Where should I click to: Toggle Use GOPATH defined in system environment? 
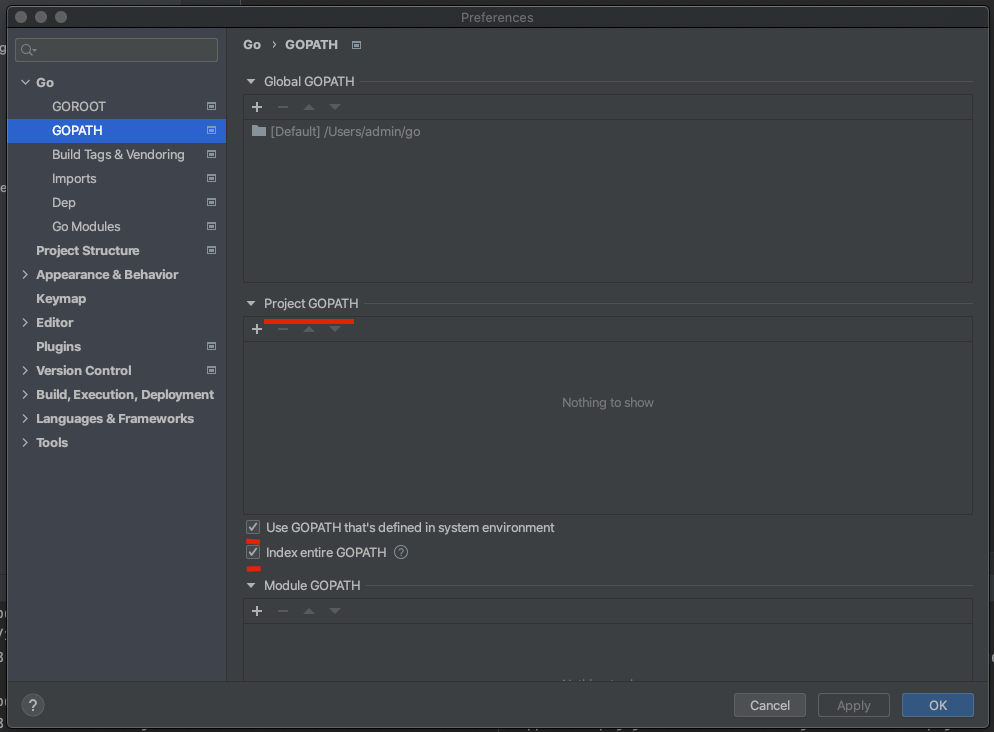pyautogui.click(x=253, y=527)
